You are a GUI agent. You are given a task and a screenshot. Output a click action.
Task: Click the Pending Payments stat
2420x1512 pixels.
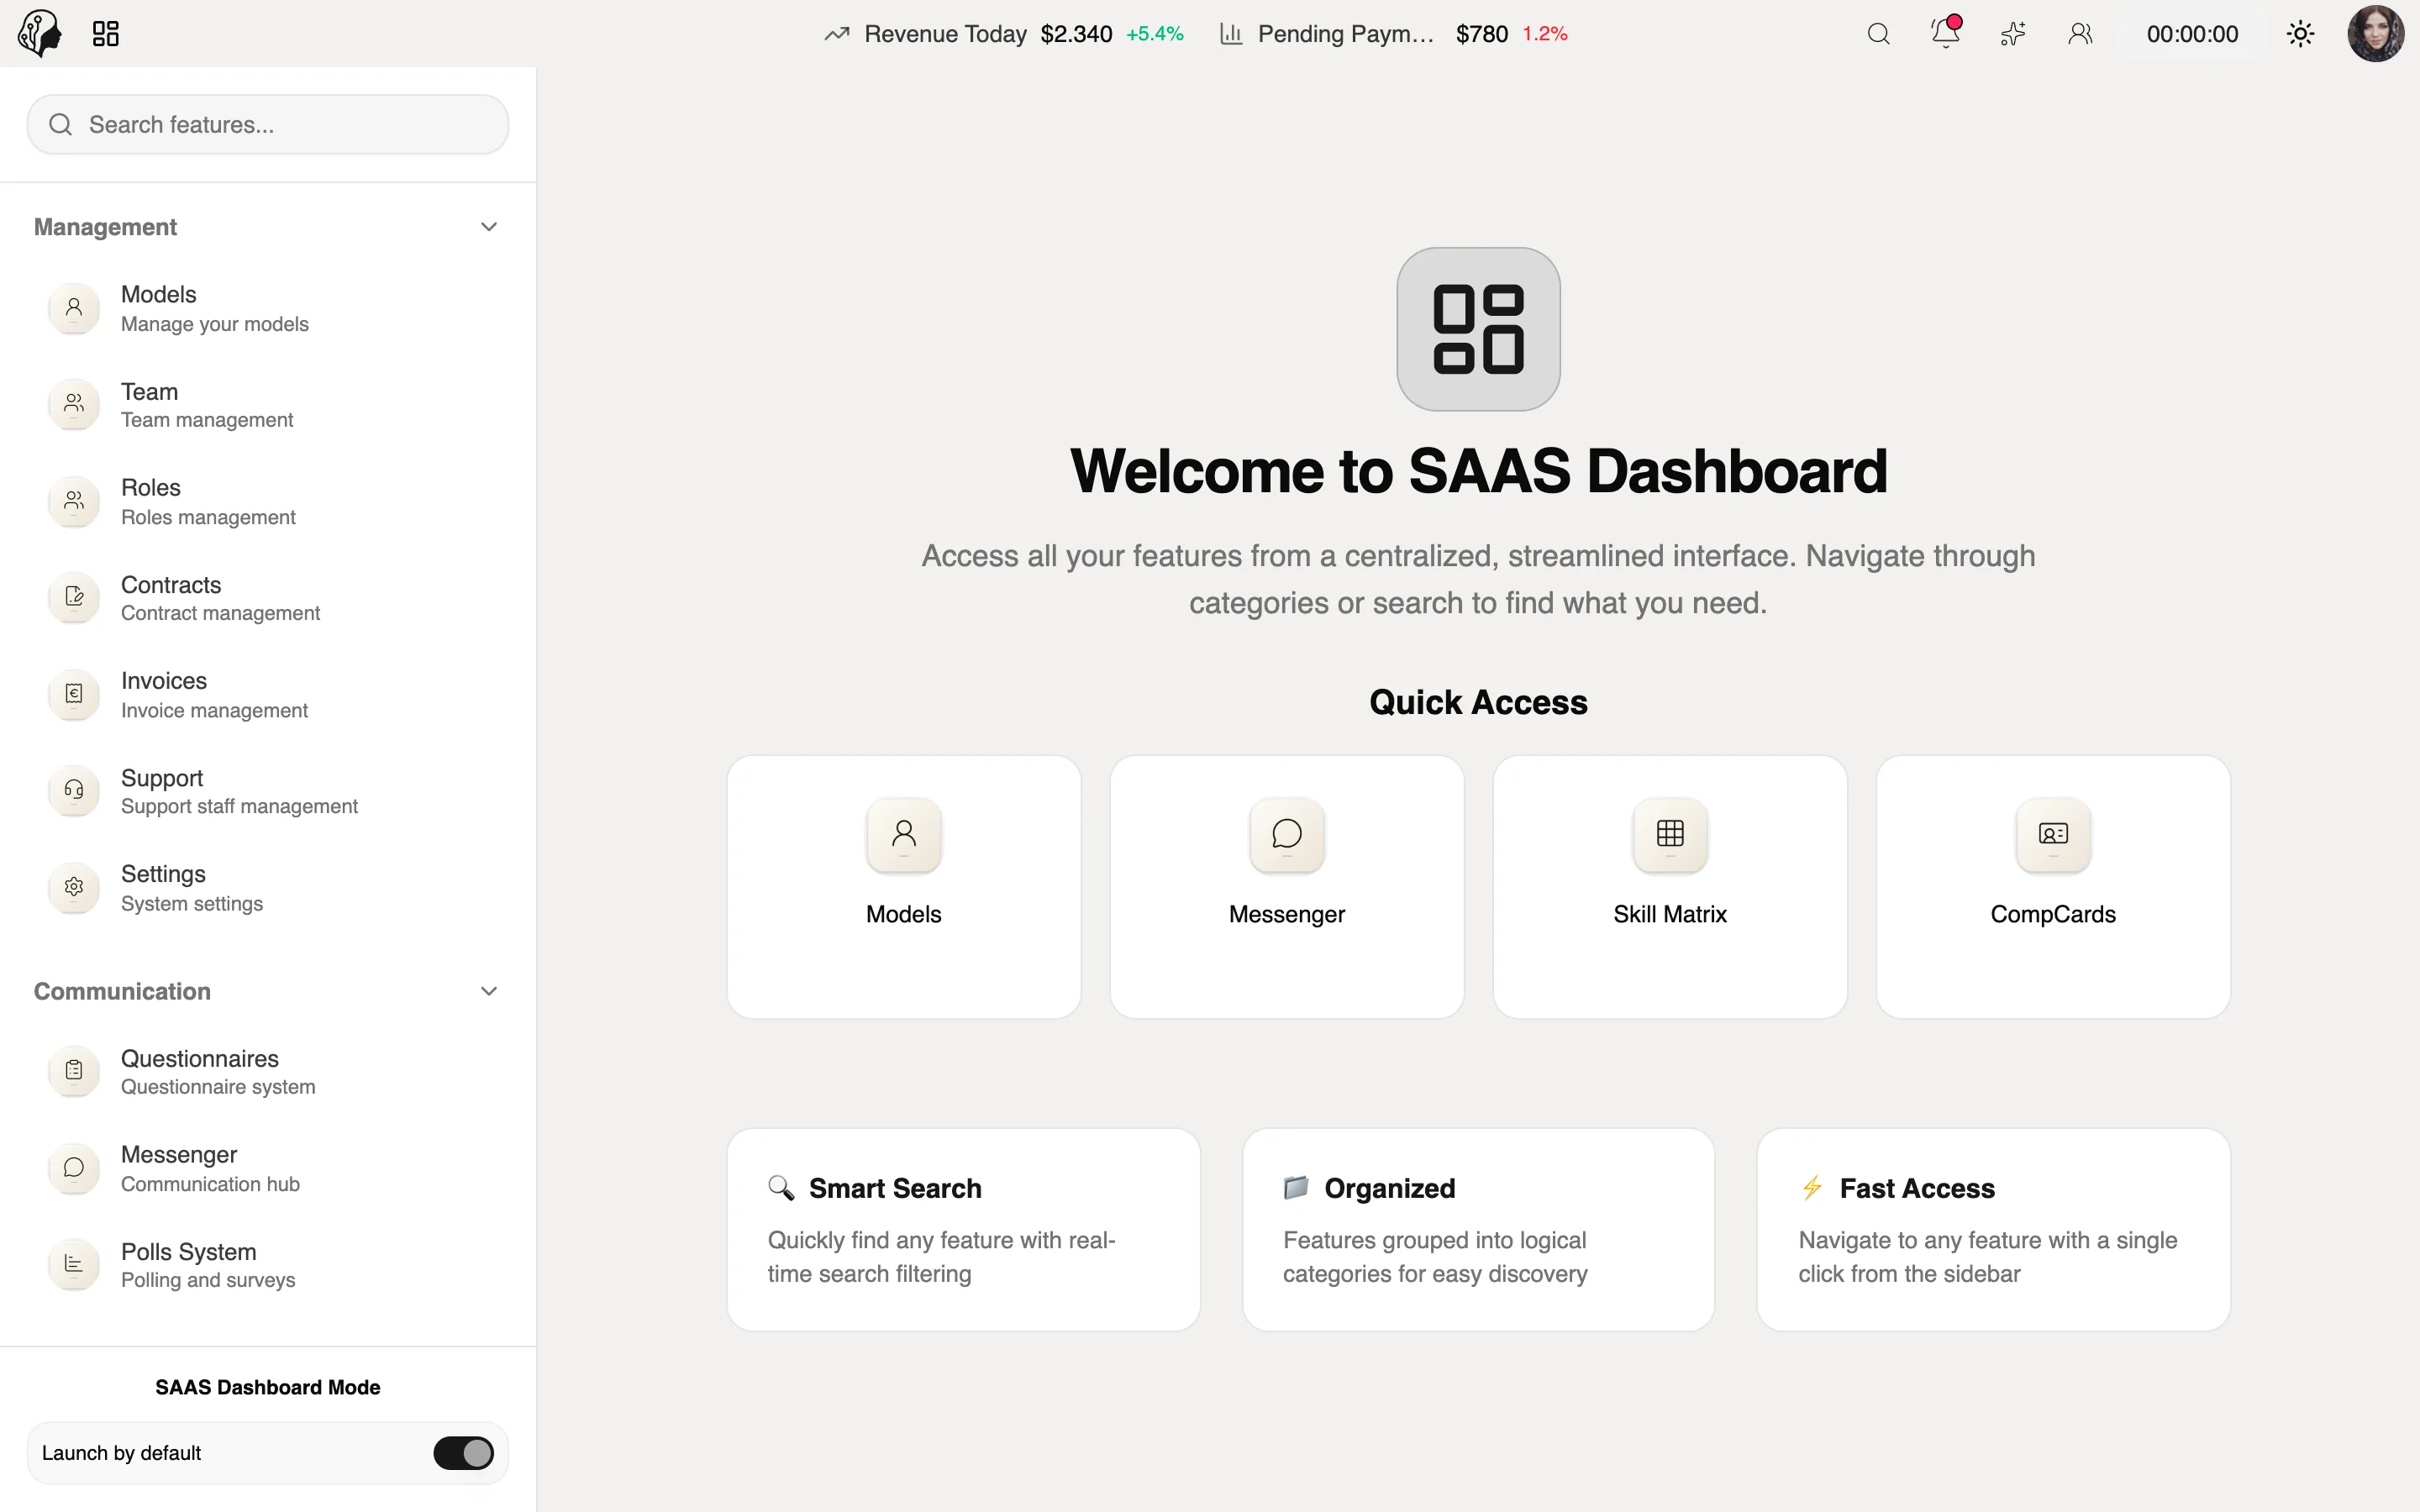1393,34
